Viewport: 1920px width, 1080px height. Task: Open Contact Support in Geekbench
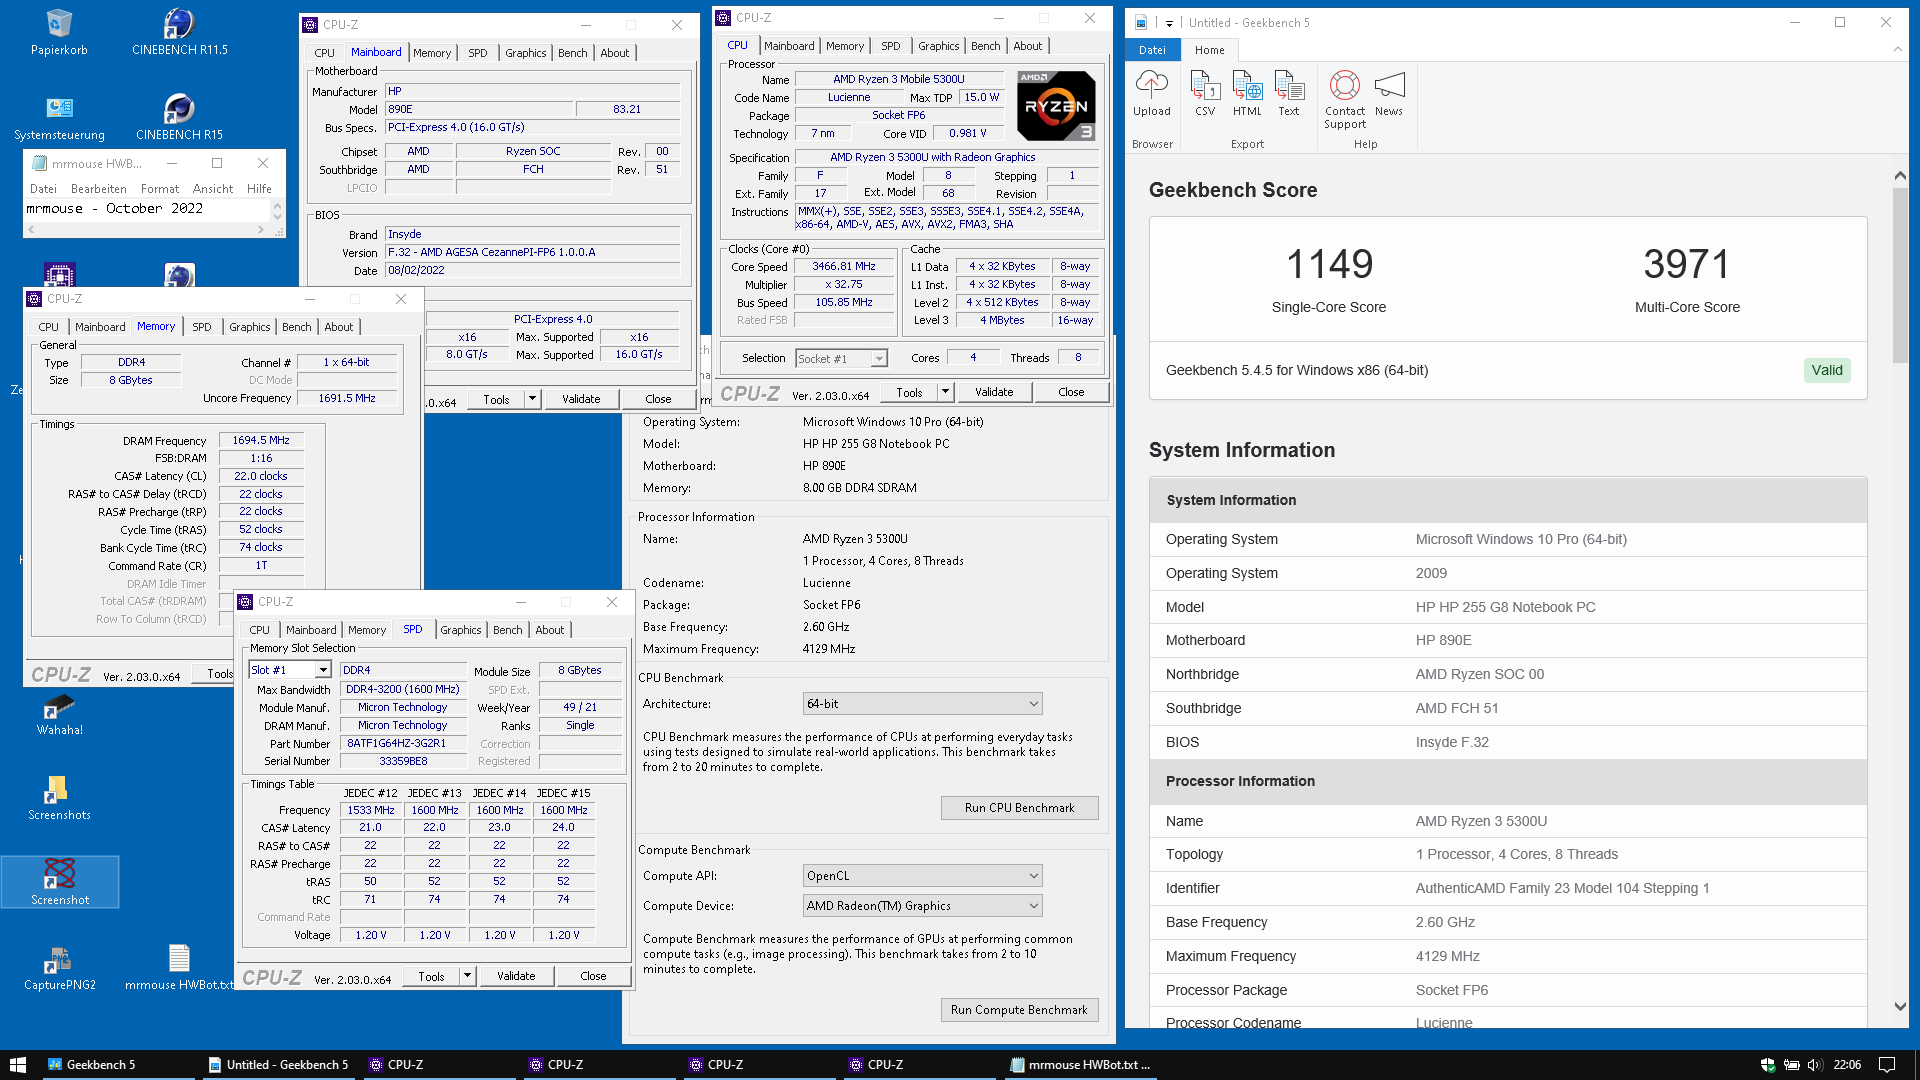point(1345,100)
